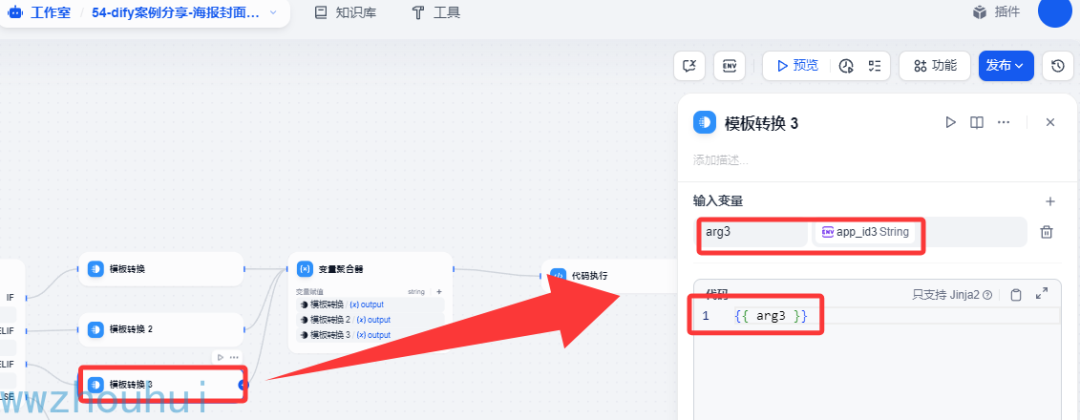
Task: Run node via play icon above 模板转换 3
Action: [x=220, y=357]
